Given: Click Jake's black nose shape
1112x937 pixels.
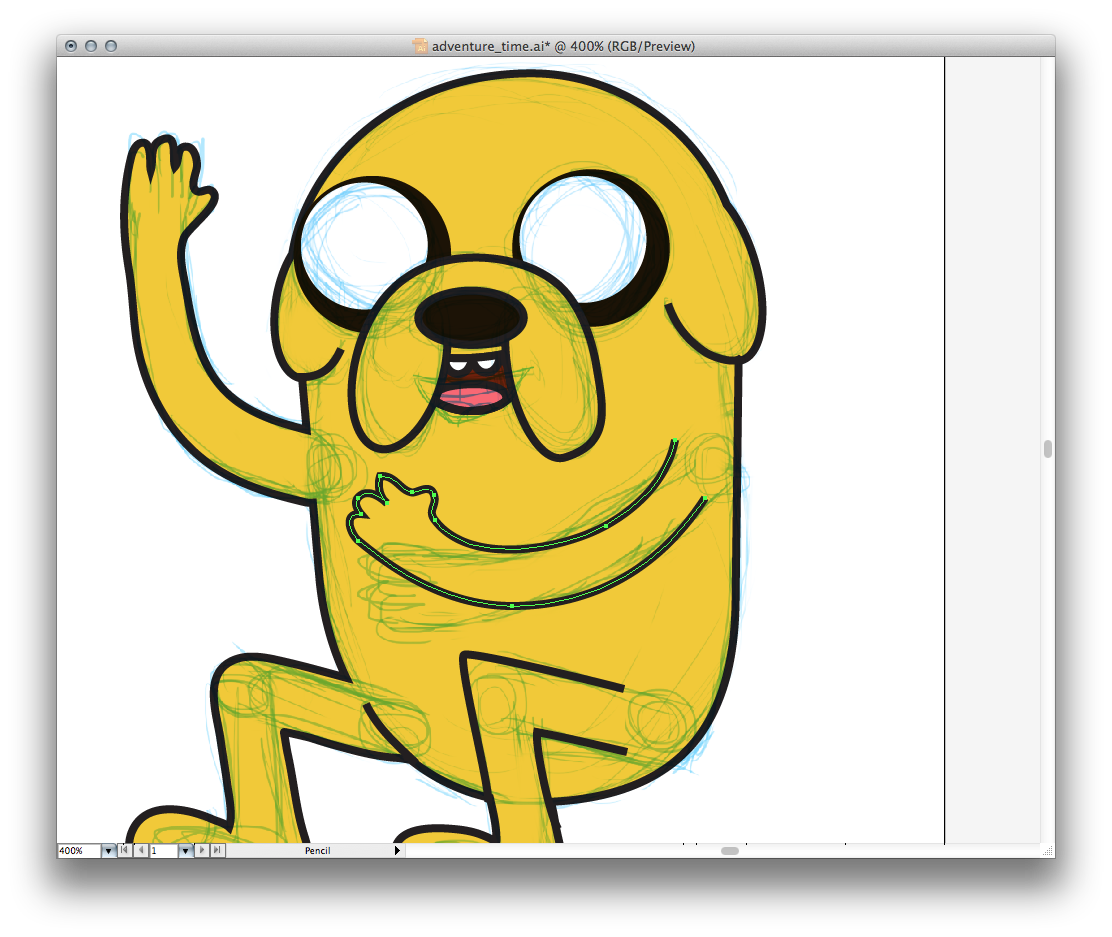Looking at the screenshot, I should (x=472, y=316).
